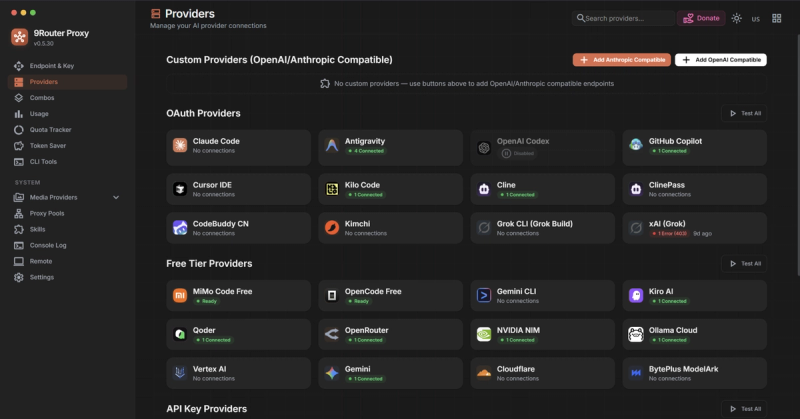Open the Claude Code provider icon

[x=180, y=145]
